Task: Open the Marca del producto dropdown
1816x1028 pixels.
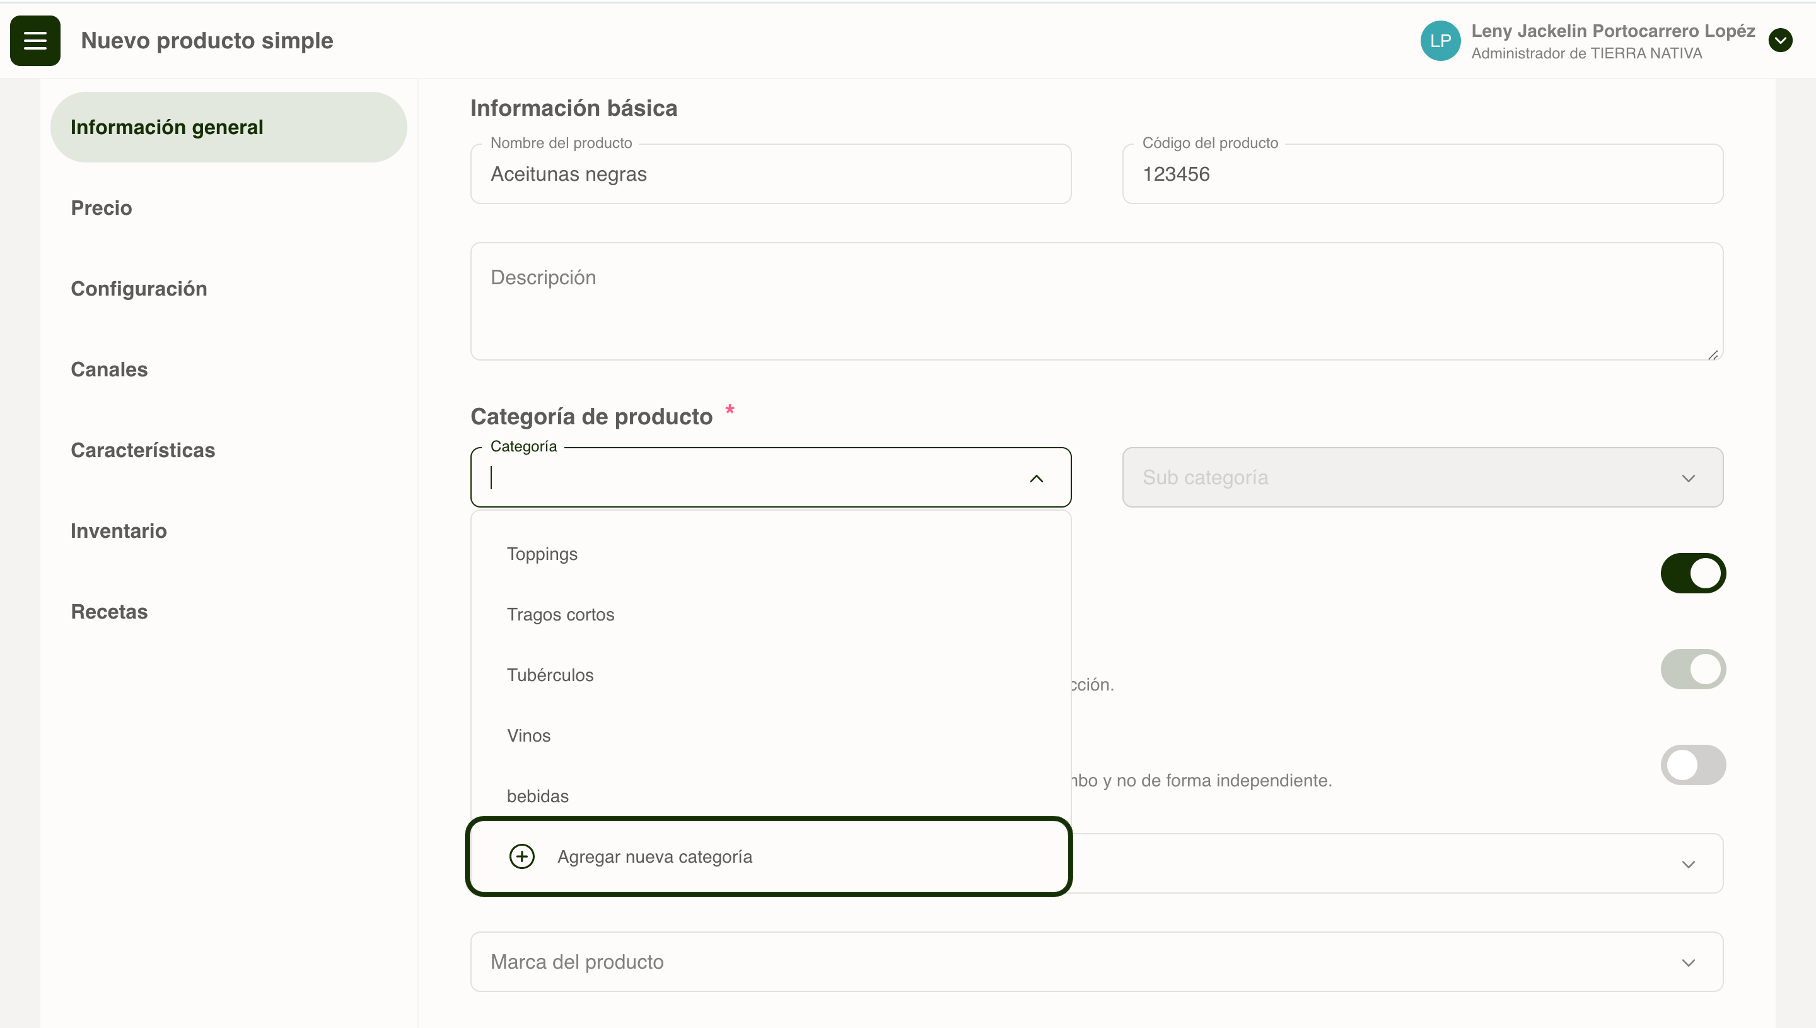Action: (x=1096, y=962)
